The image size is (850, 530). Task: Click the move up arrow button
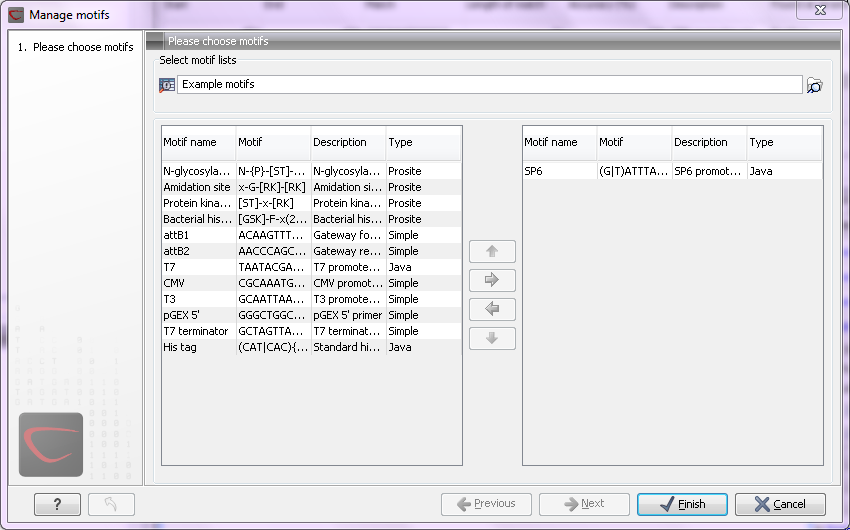[492, 251]
